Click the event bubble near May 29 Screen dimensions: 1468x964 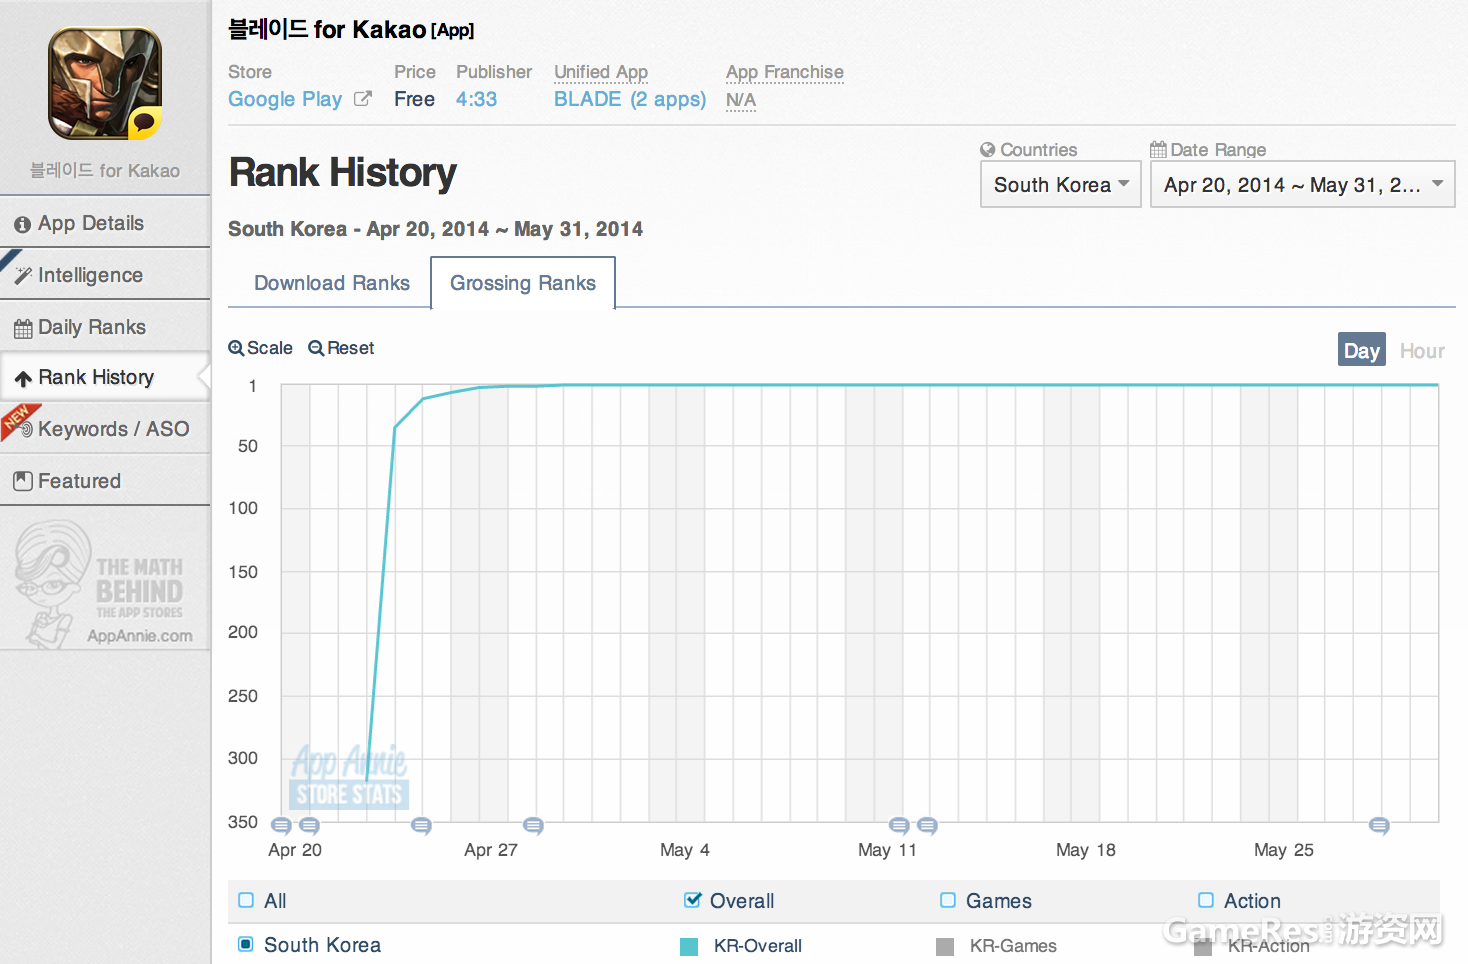(x=1380, y=826)
